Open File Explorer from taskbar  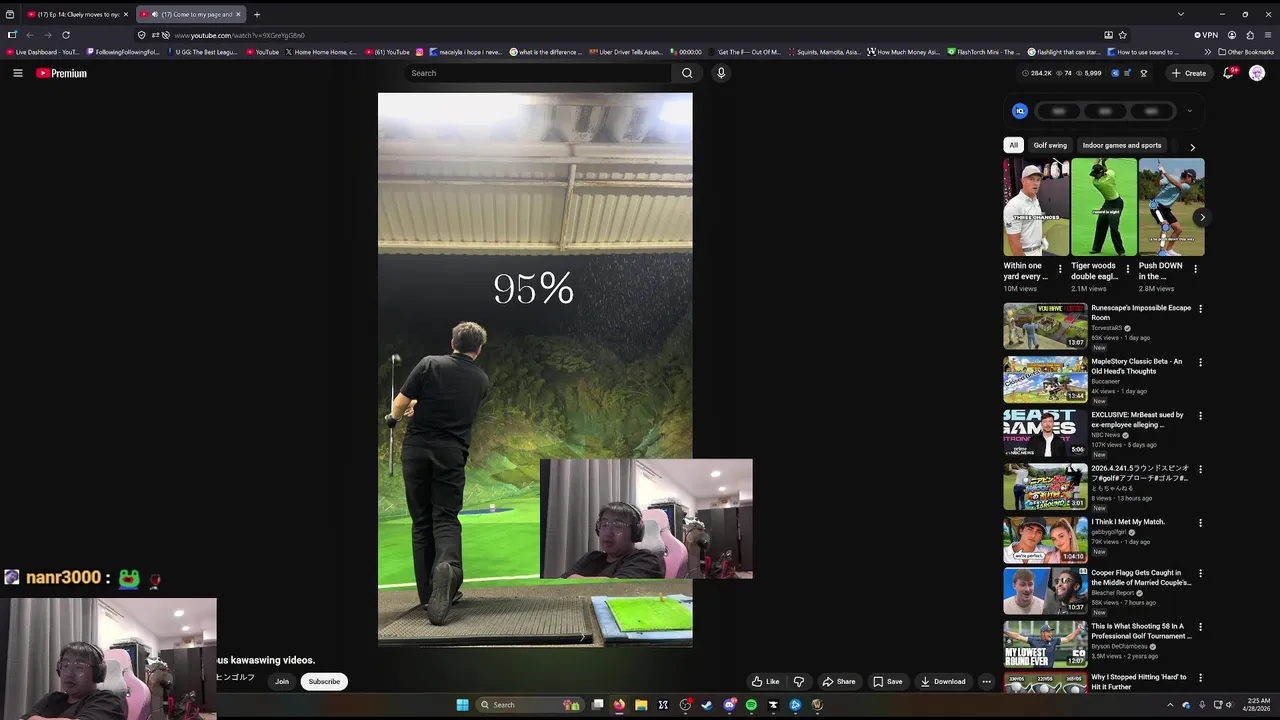tap(641, 705)
